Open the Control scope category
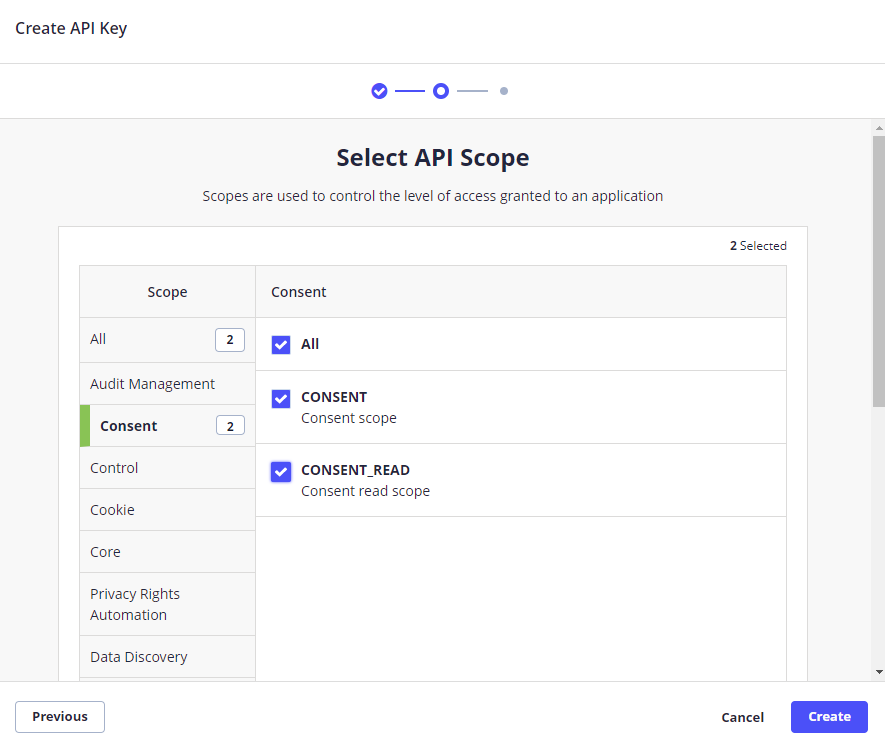Image resolution: width=885 pixels, height=745 pixels. pos(114,467)
